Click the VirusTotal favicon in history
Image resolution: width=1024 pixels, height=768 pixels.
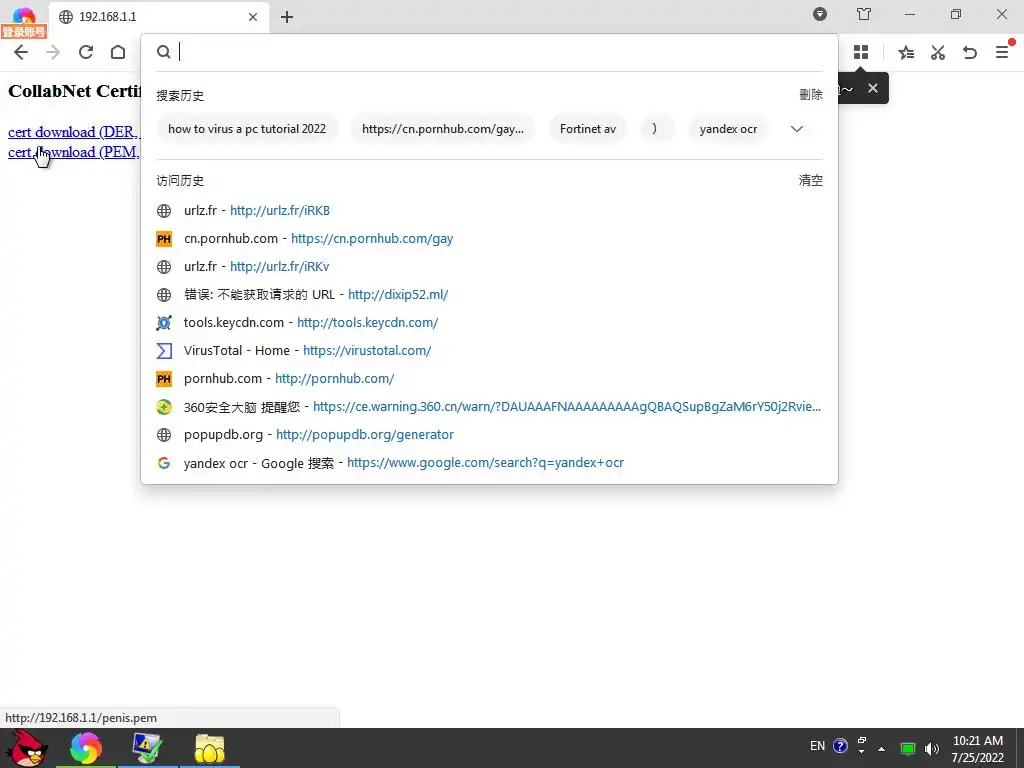coord(164,351)
